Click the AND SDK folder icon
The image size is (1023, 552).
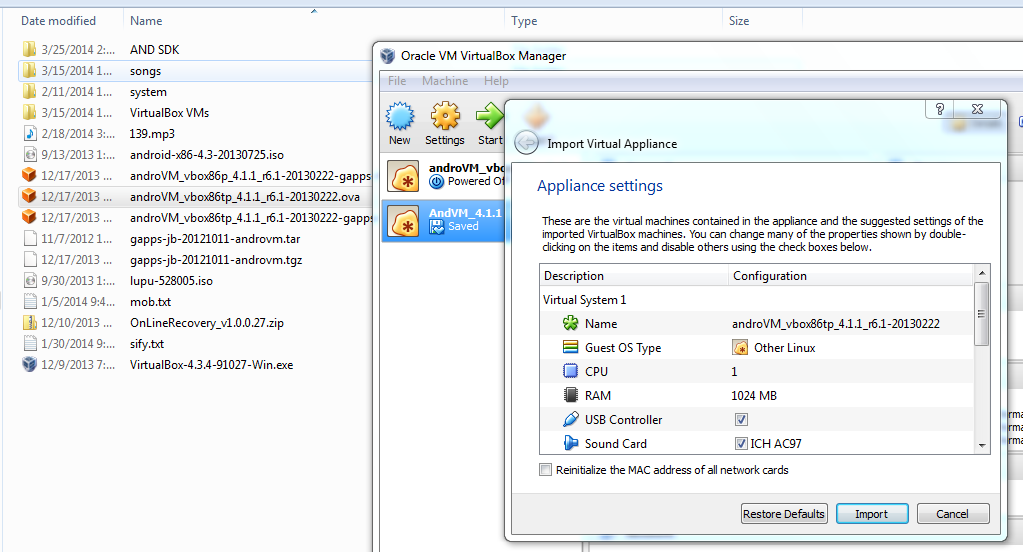pyautogui.click(x=29, y=49)
